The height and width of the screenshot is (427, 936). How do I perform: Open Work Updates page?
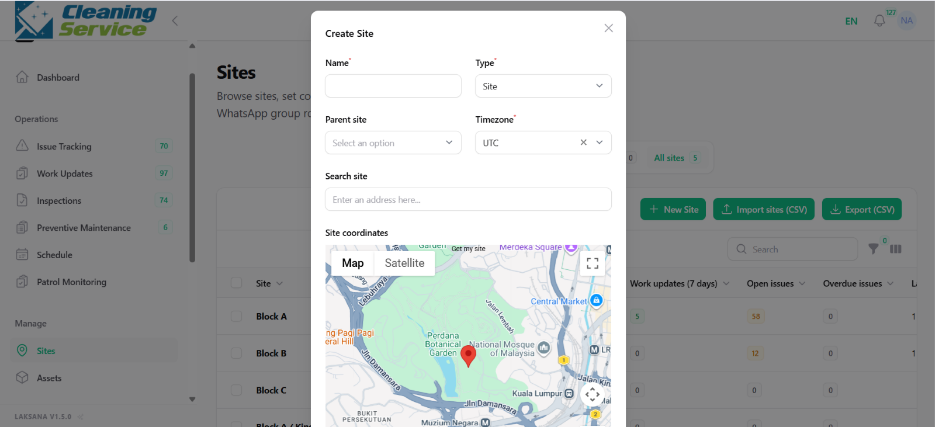coord(64,174)
